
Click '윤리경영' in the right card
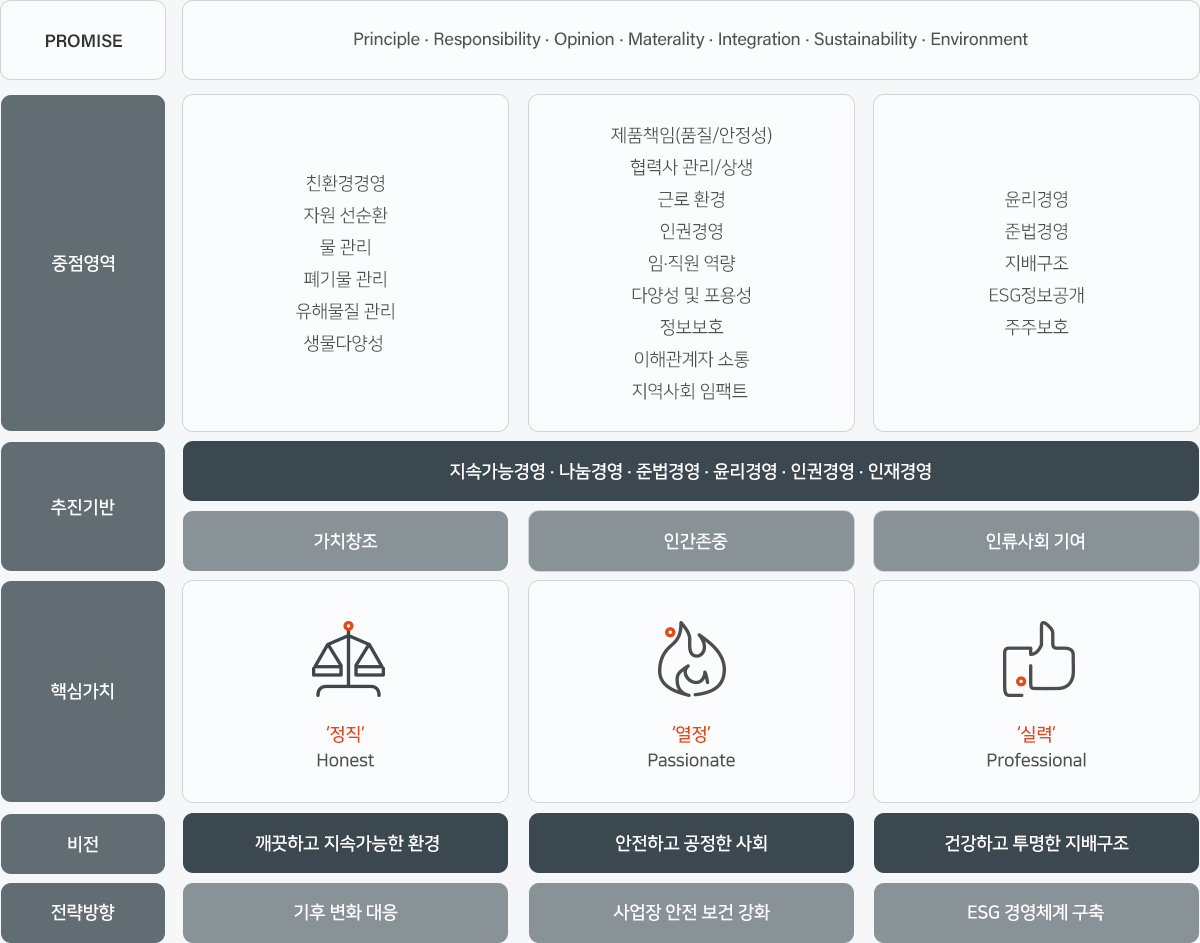(1036, 199)
